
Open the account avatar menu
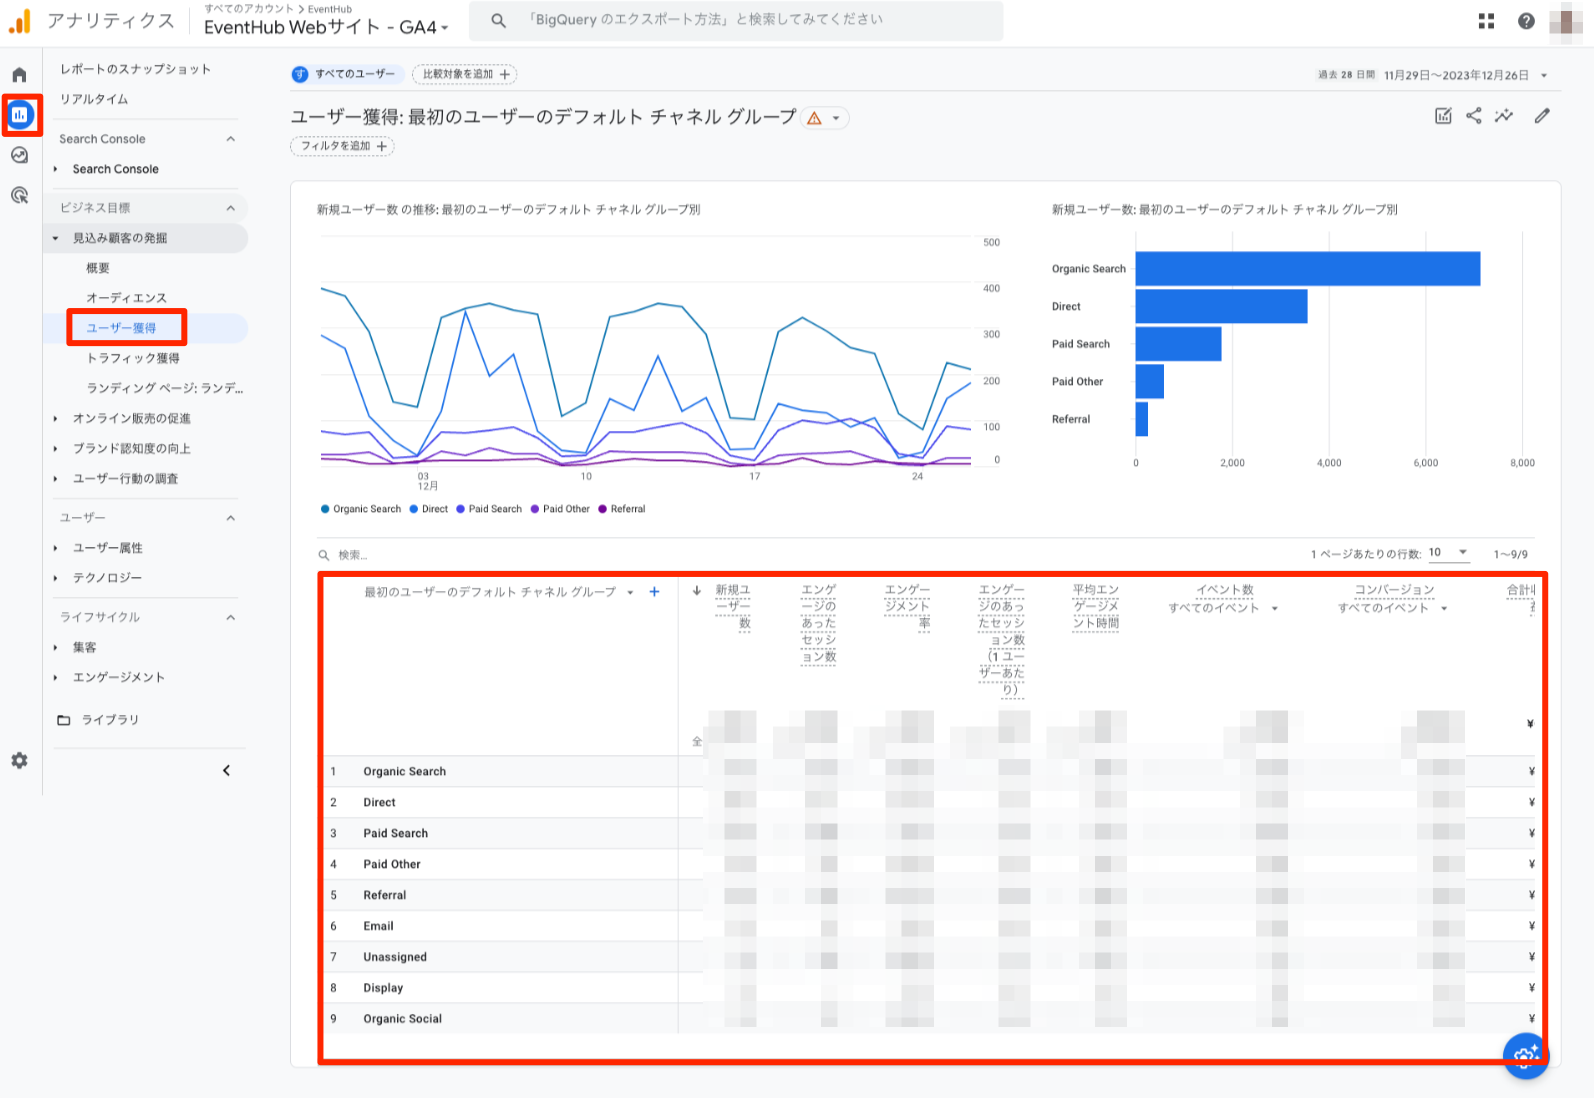point(1565,21)
